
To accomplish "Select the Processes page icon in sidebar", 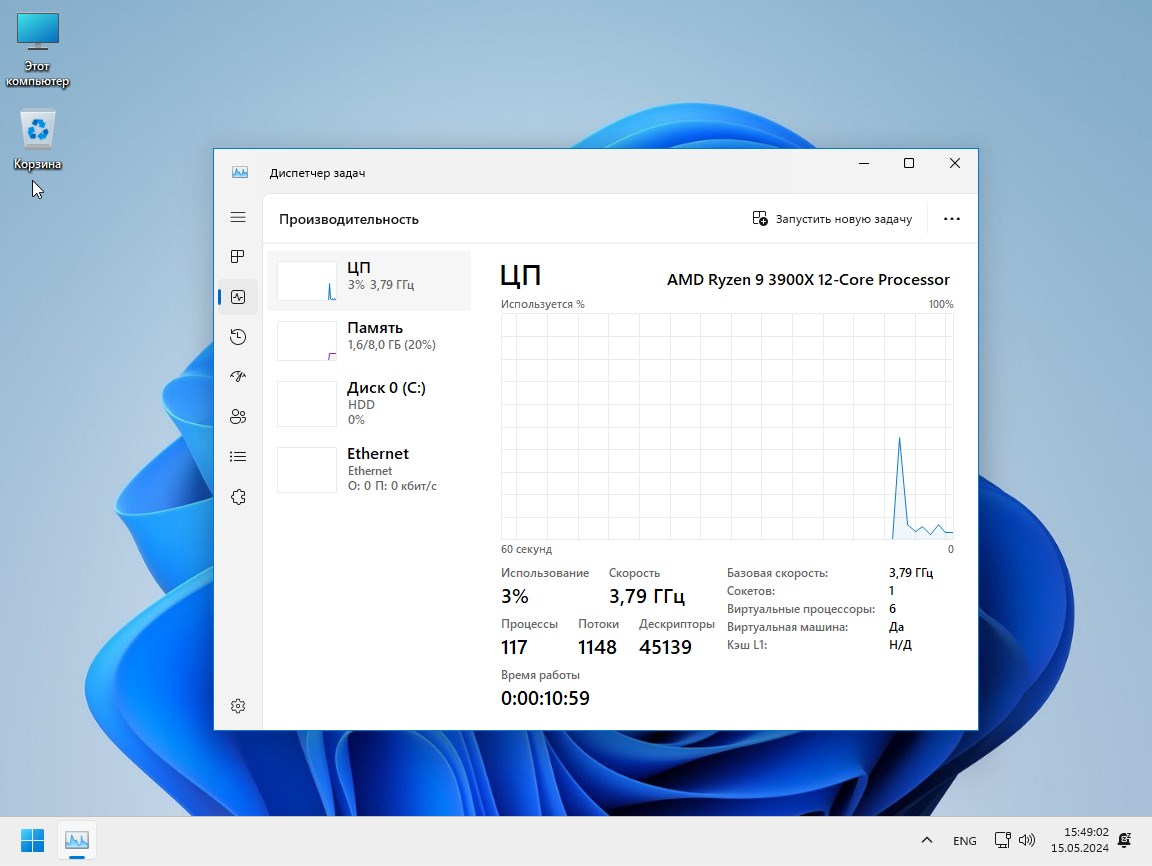I will click(x=238, y=256).
